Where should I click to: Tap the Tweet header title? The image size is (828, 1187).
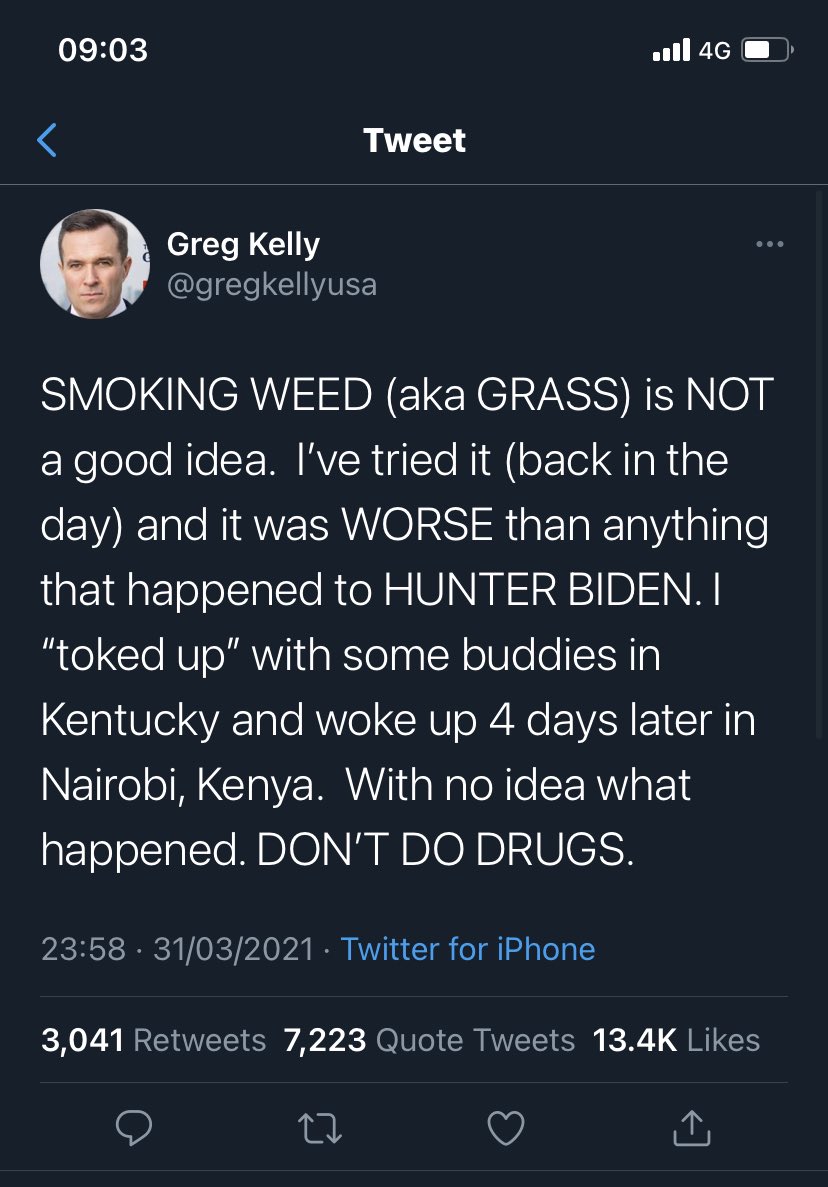(414, 140)
